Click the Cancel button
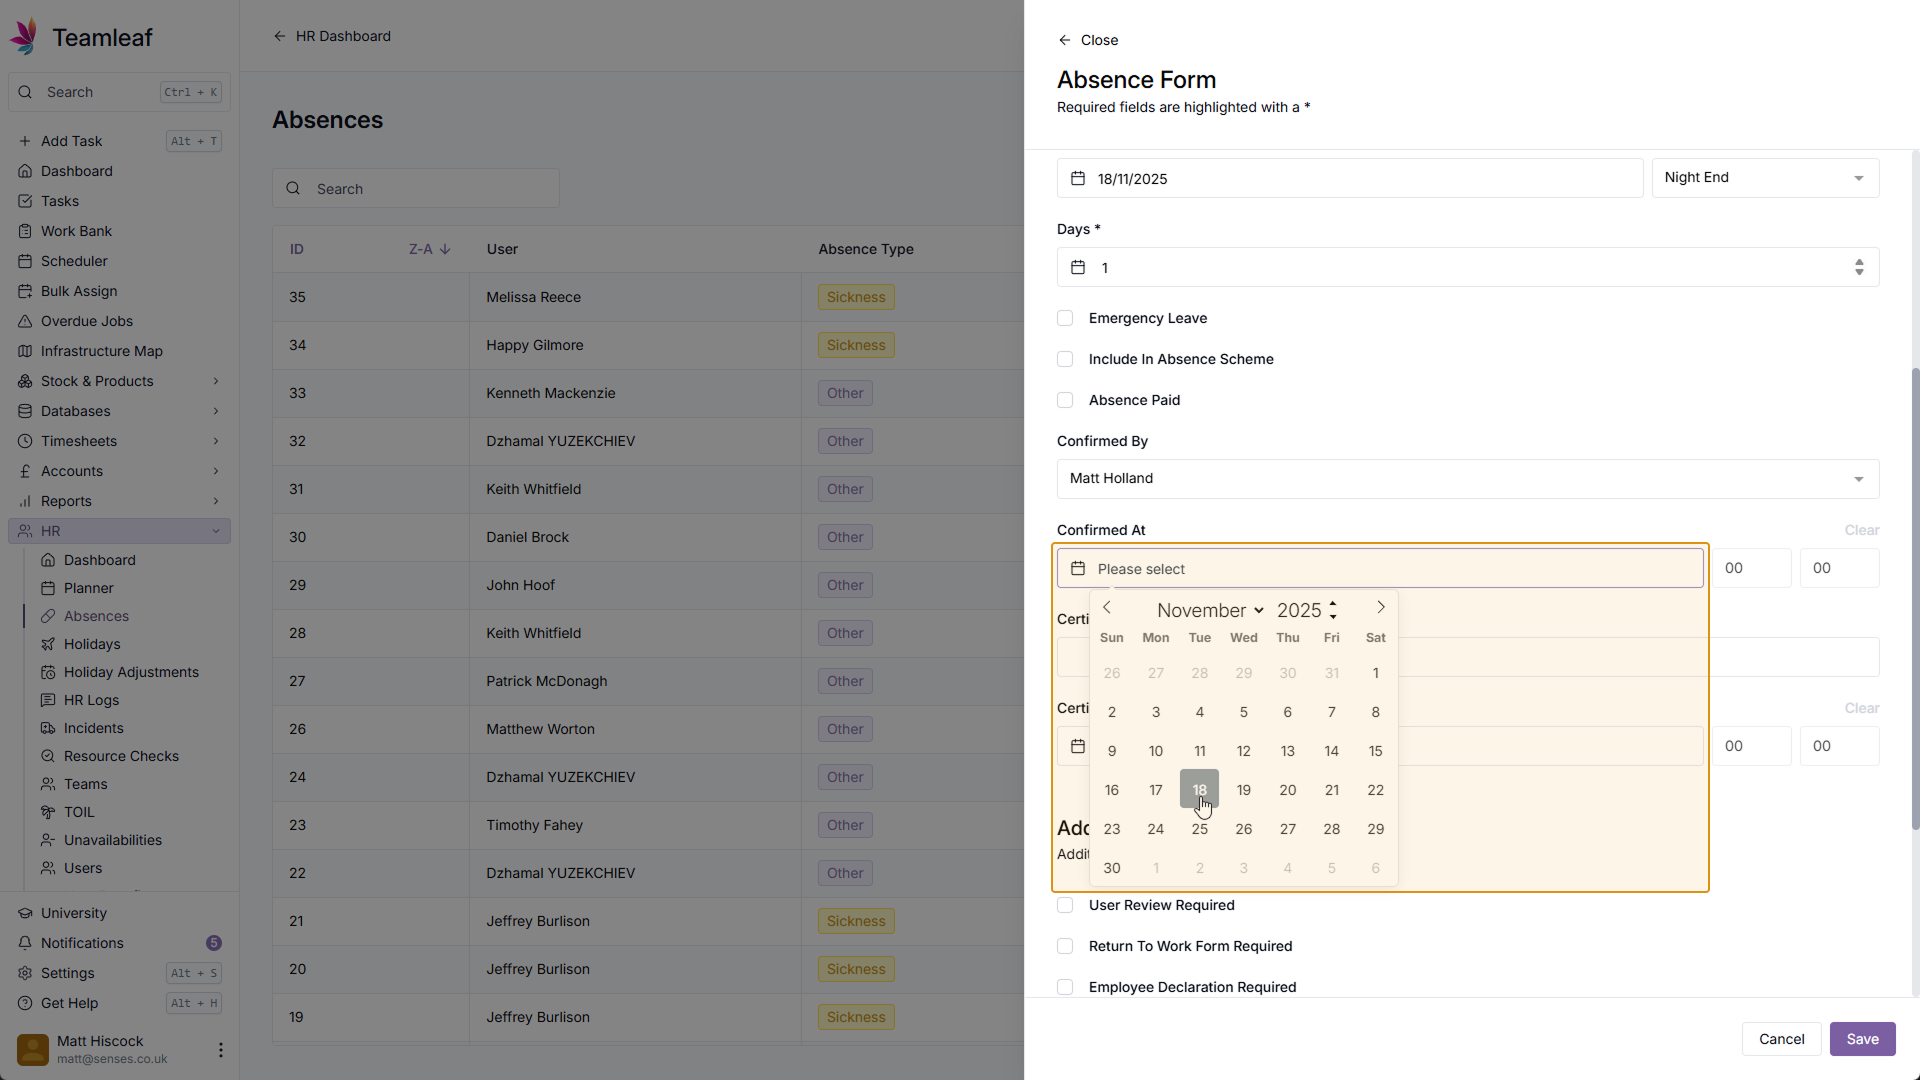Viewport: 1920px width, 1080px height. tap(1781, 1039)
